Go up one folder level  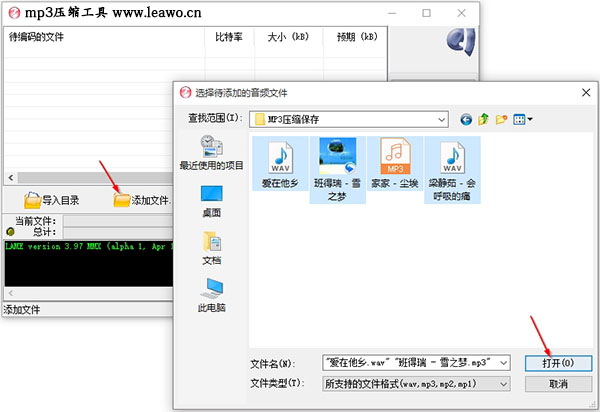point(483,119)
